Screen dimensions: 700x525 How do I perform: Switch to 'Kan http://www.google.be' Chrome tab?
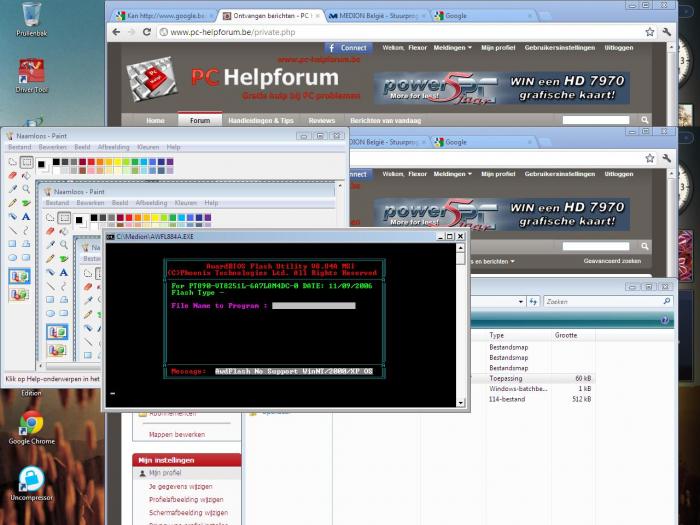(x=163, y=16)
